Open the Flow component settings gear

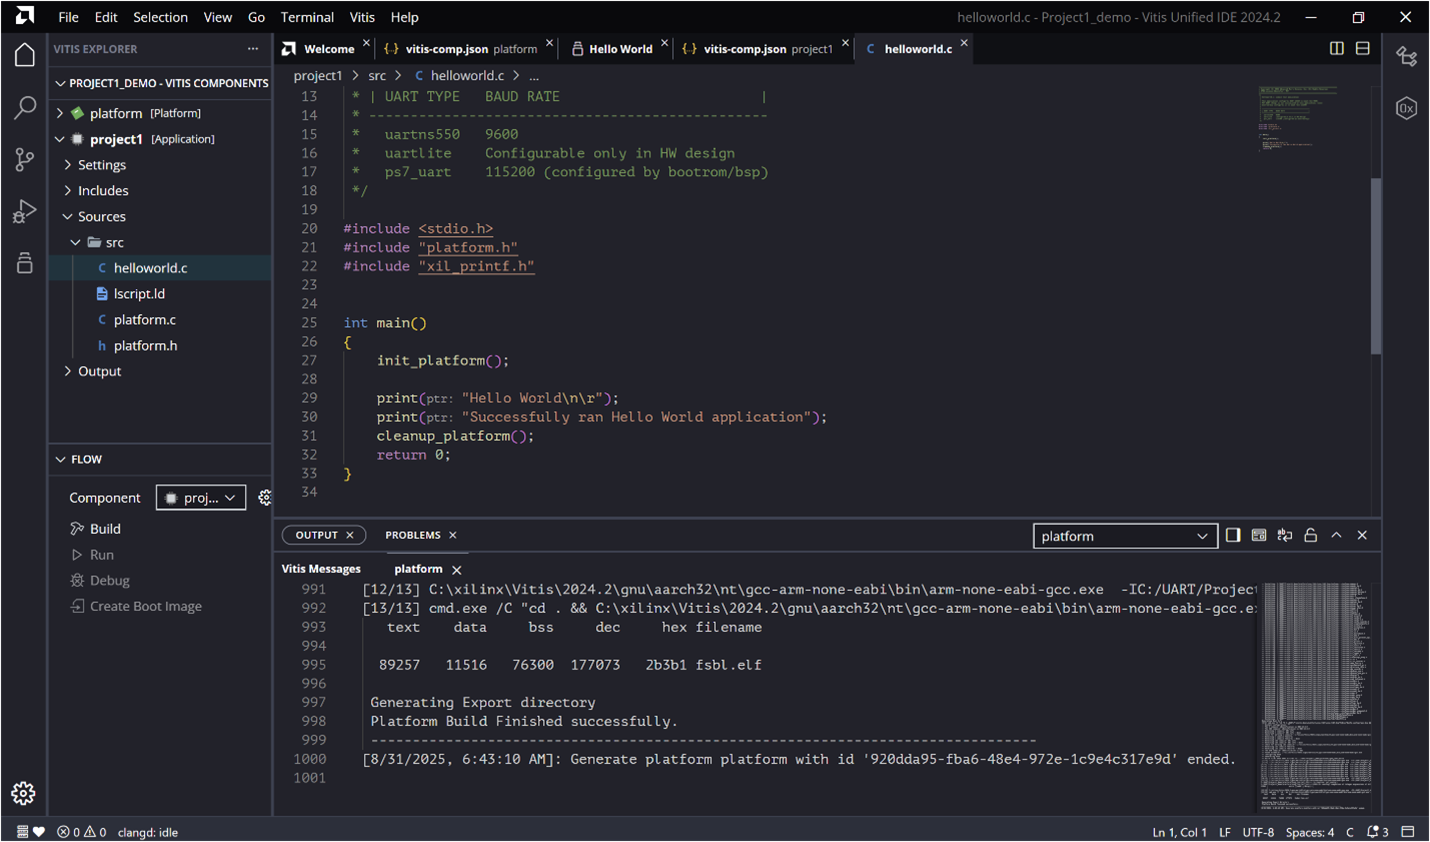coord(264,497)
